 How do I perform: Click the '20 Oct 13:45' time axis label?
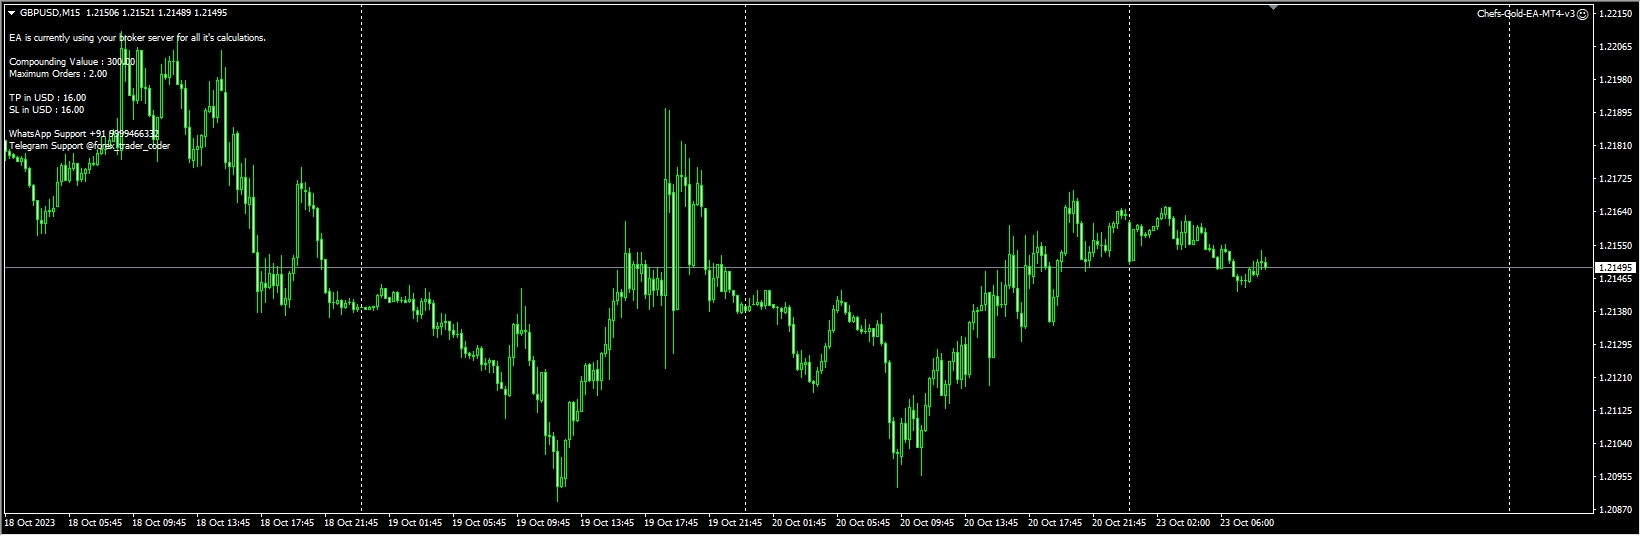click(992, 522)
